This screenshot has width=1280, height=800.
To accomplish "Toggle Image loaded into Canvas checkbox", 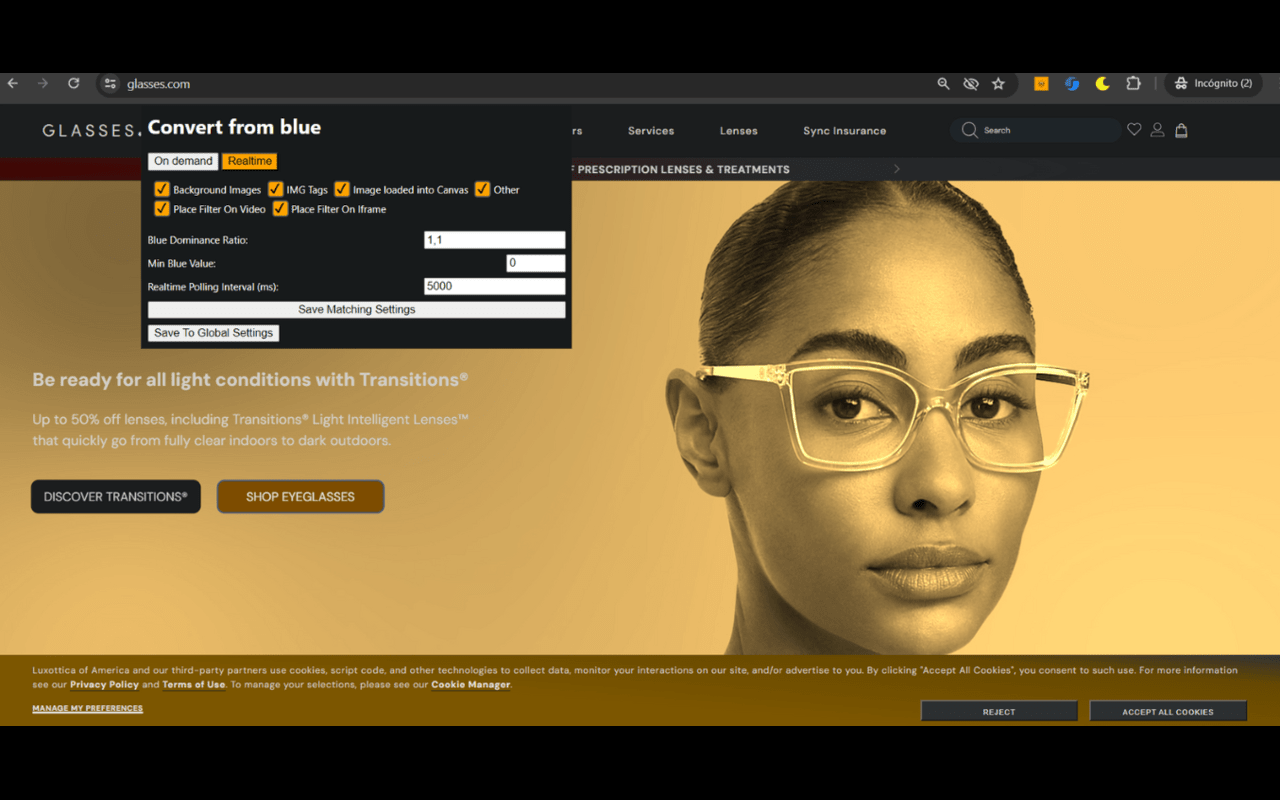I will [x=342, y=189].
